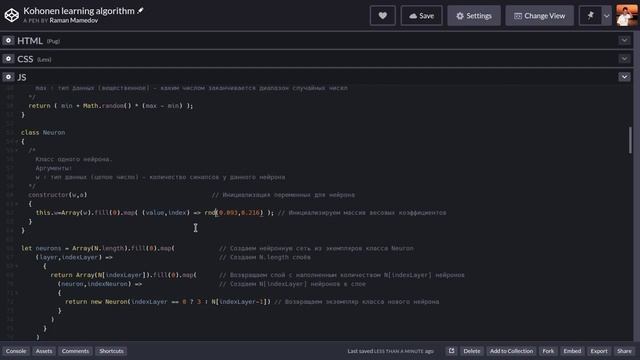The image size is (640, 360).
Task: Open the Assets panel
Action: point(44,351)
